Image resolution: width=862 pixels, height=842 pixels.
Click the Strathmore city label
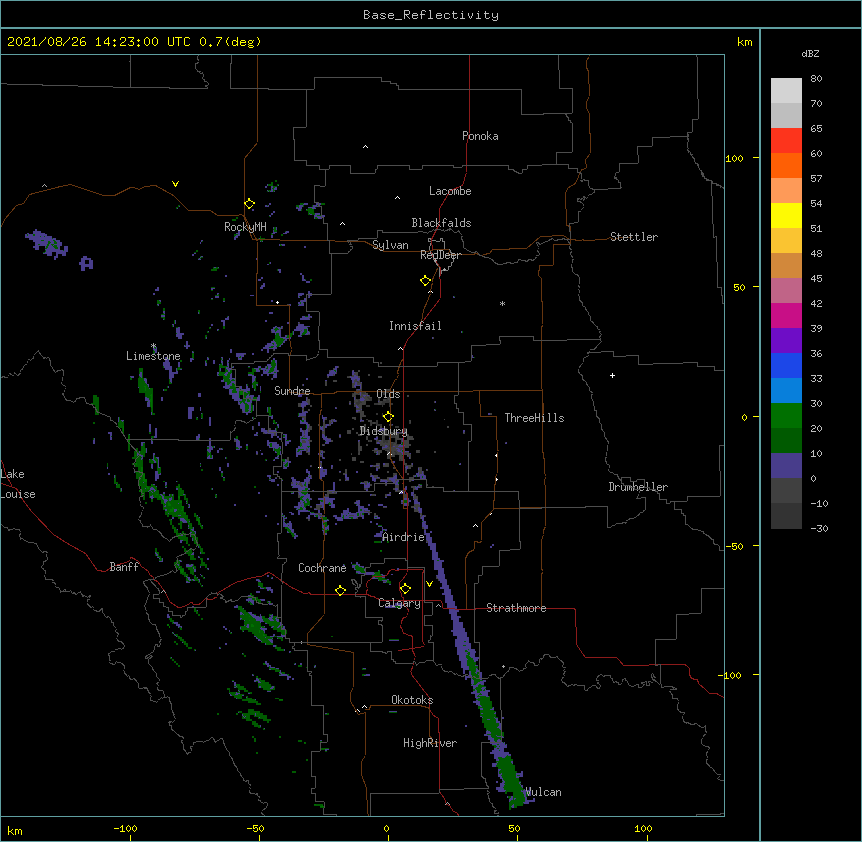click(x=516, y=608)
